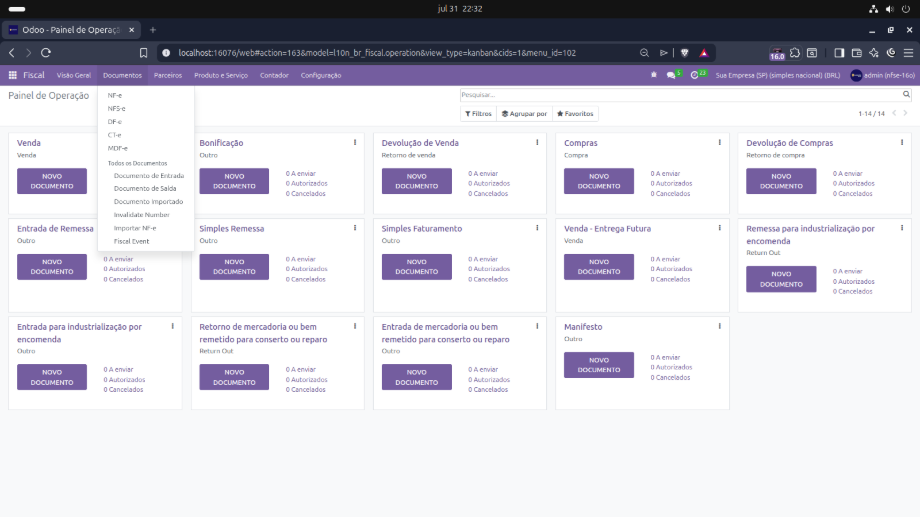Open the Odoo apps grid menu
Image resolution: width=920 pixels, height=517 pixels.
point(12,75)
